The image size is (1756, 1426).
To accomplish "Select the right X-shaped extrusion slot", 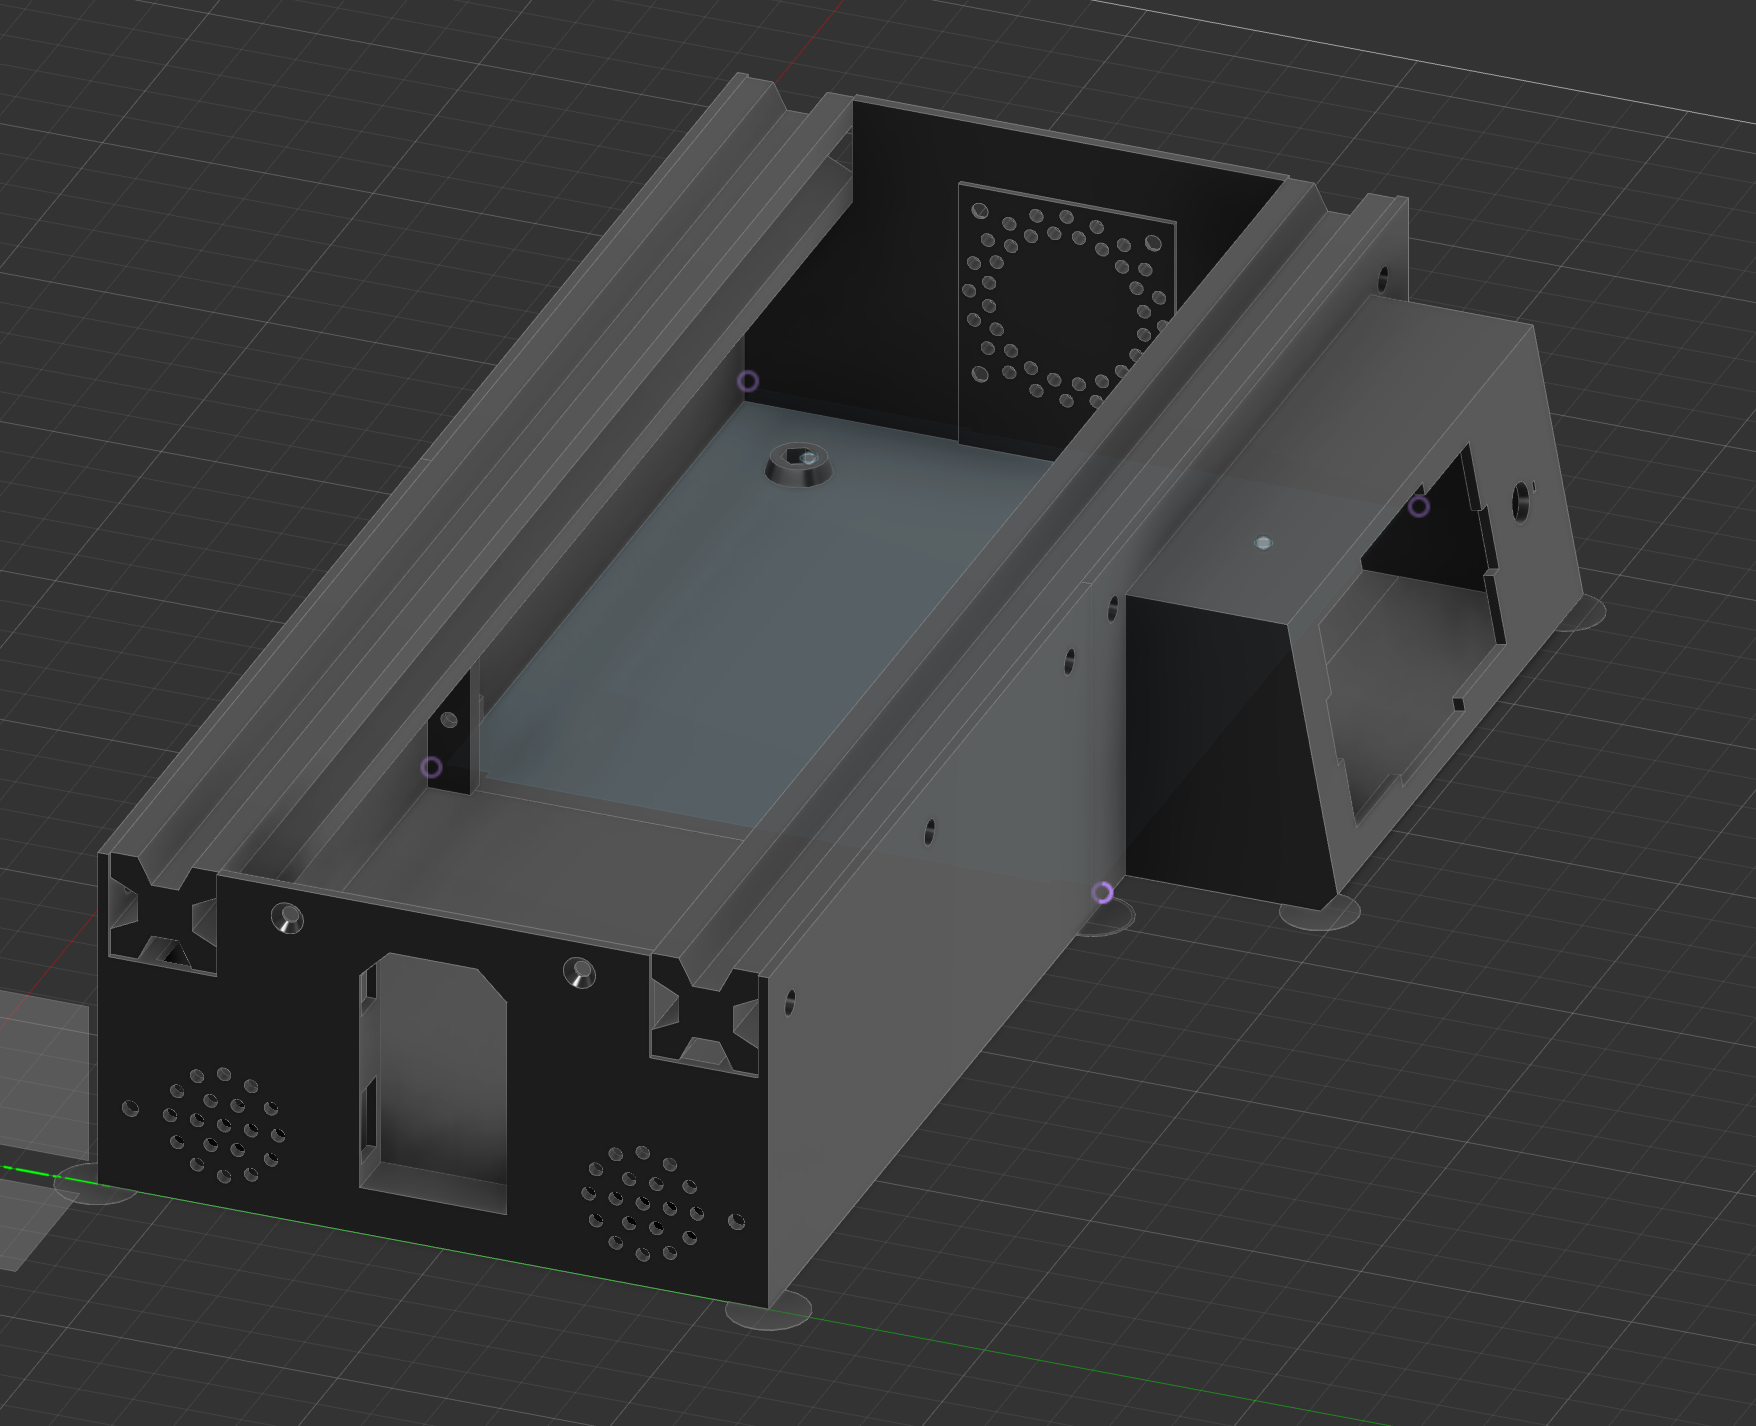I will pyautogui.click(x=702, y=1015).
